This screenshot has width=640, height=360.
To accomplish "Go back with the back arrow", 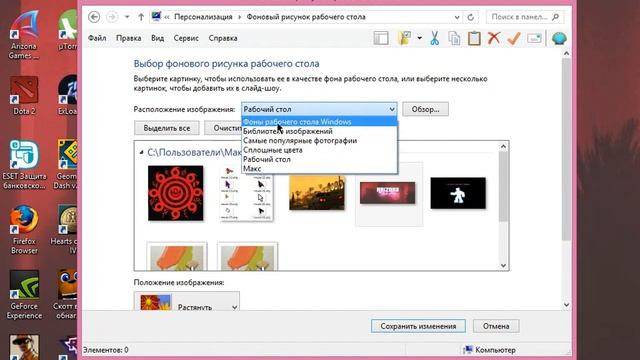I will 94,17.
